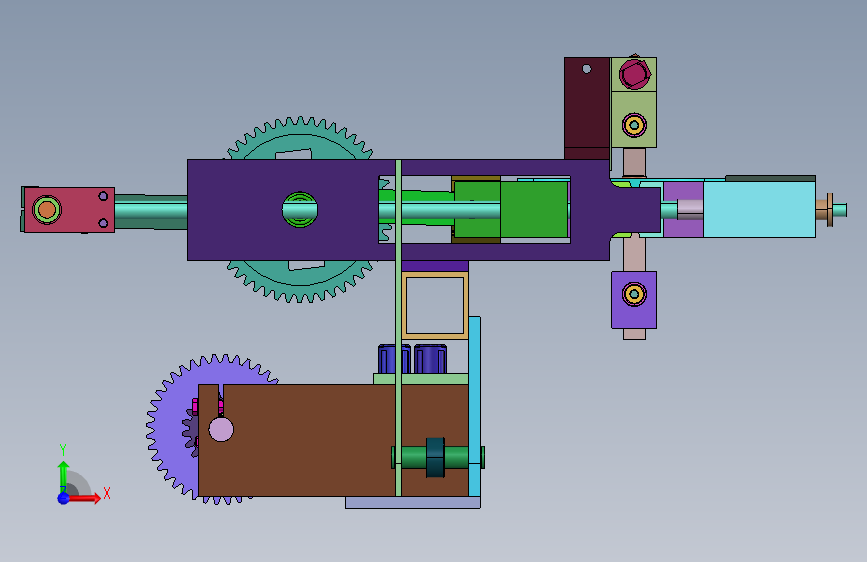
Task: Select the dark maroon block at top right
Action: [x=587, y=108]
